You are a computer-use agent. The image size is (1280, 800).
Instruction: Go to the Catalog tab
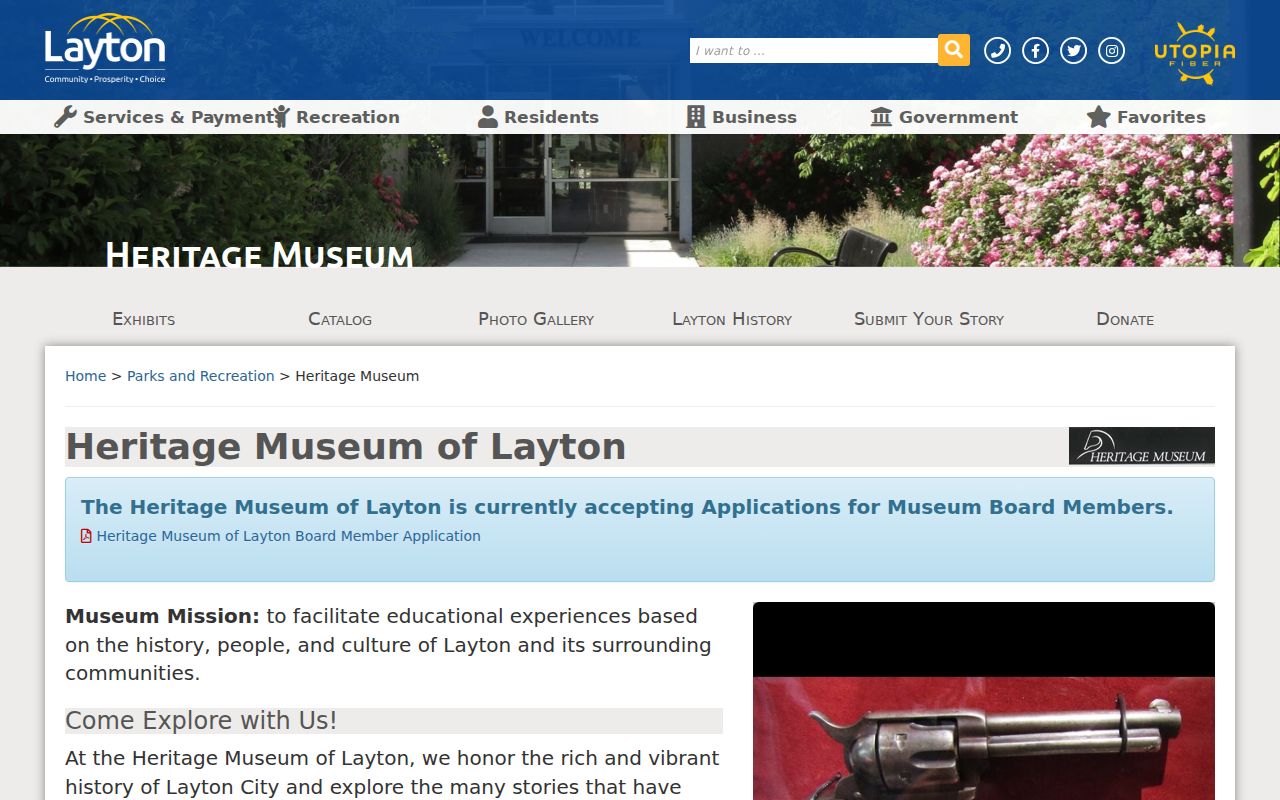pyautogui.click(x=340, y=319)
